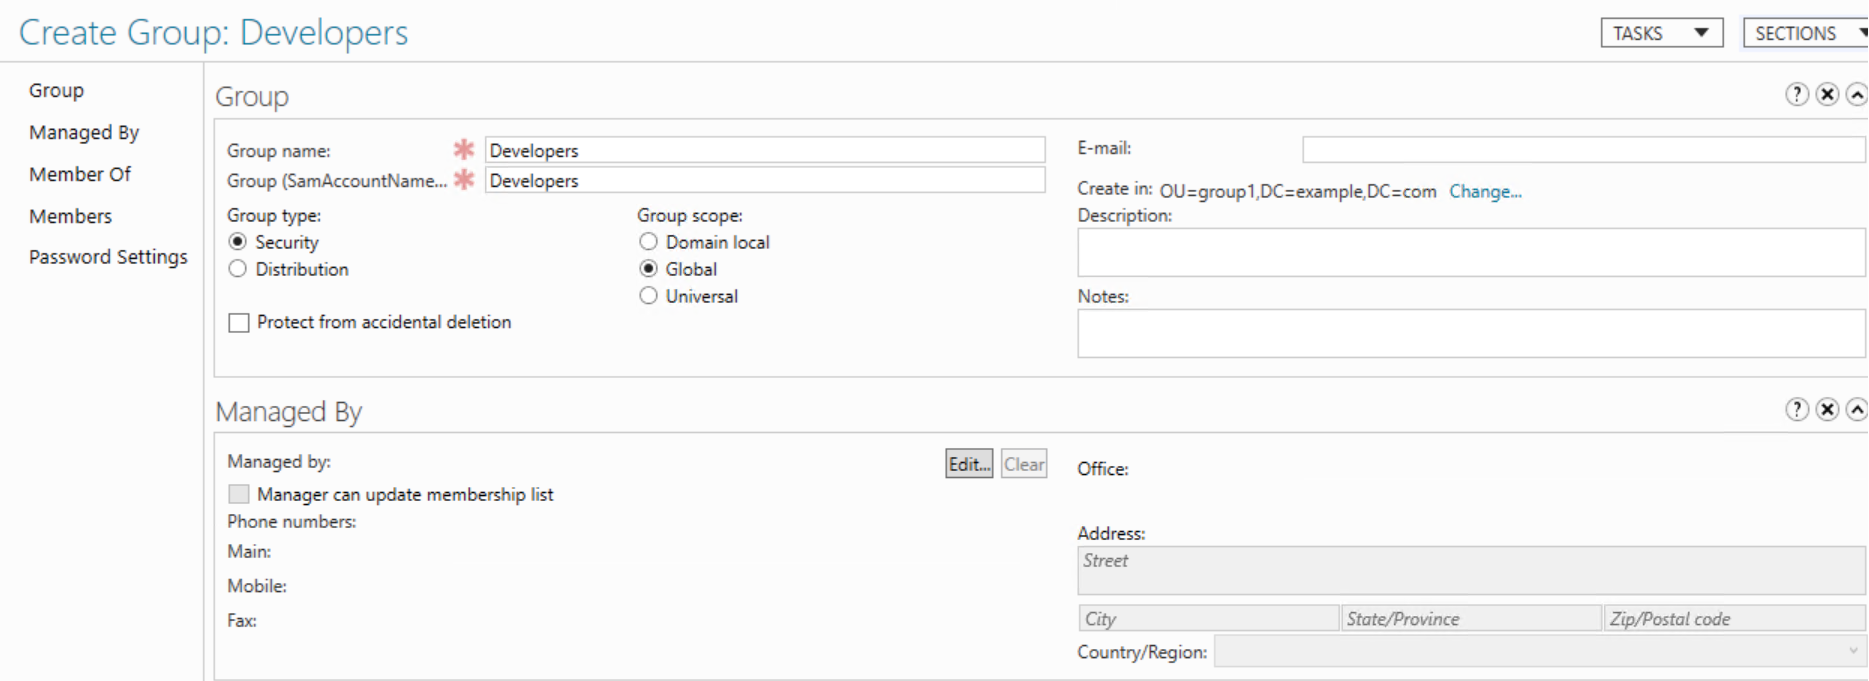Click the Change... link for Create in
This screenshot has width=1869, height=681.
click(x=1485, y=191)
